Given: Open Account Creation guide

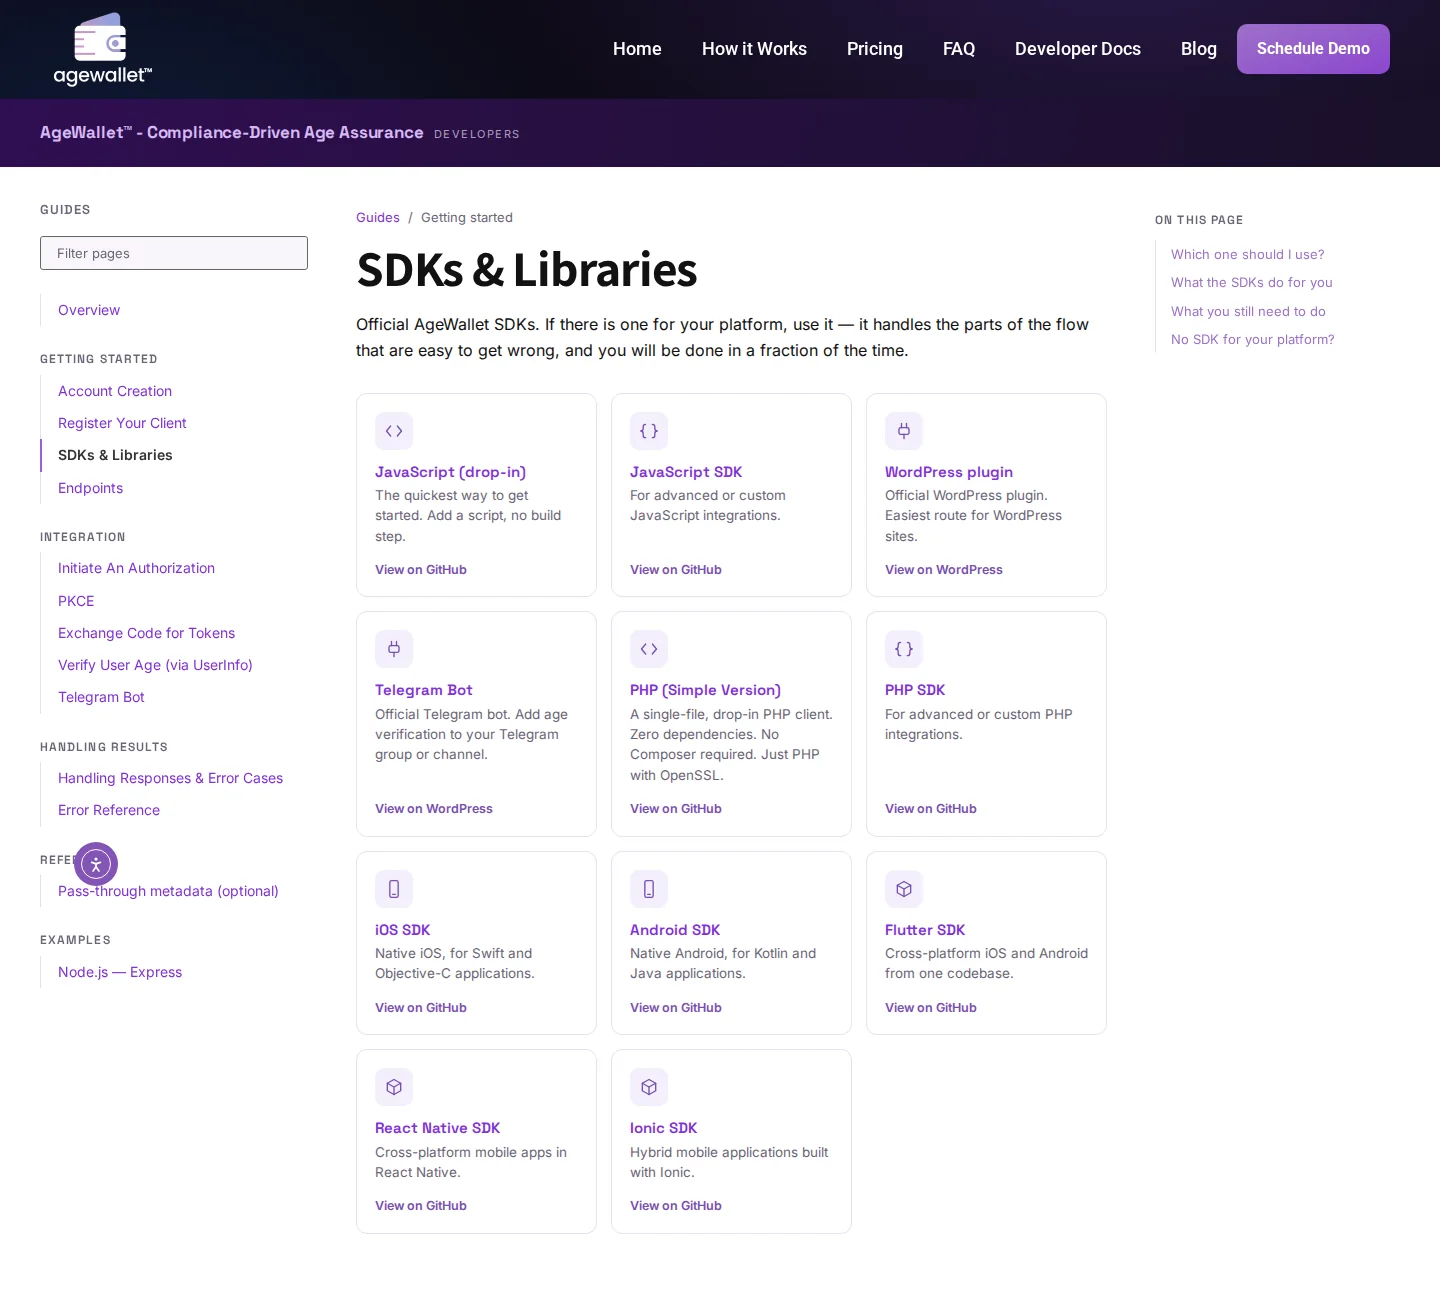Looking at the screenshot, I should pyautogui.click(x=115, y=391).
